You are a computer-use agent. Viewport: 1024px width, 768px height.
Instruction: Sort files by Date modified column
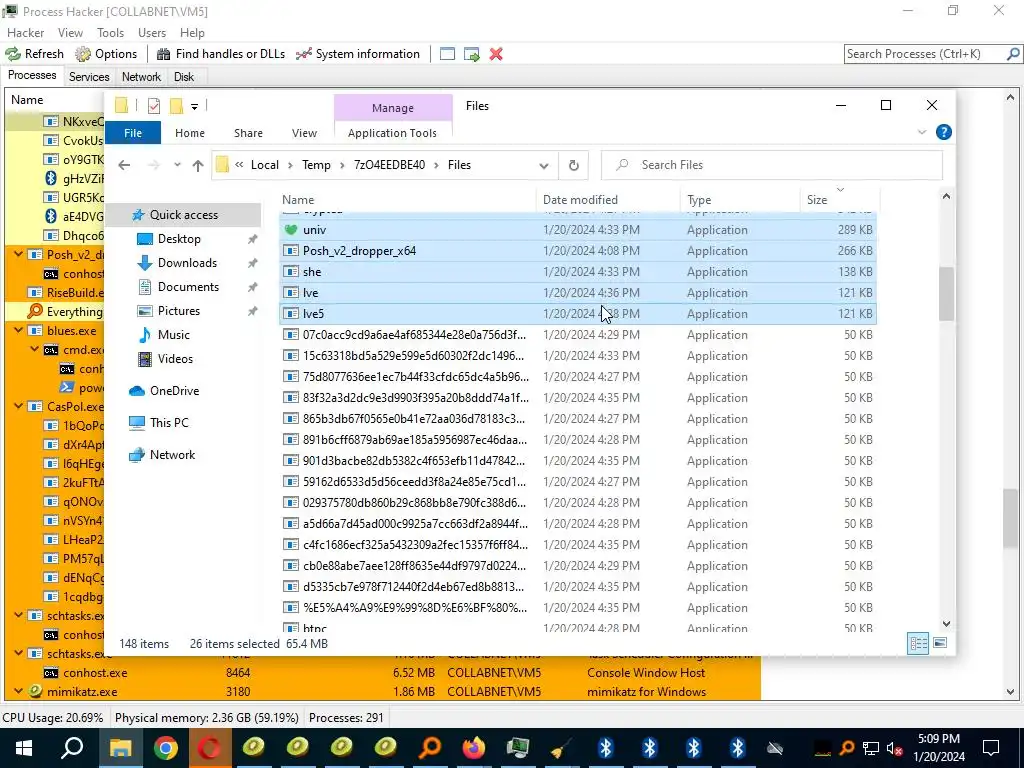click(x=607, y=200)
